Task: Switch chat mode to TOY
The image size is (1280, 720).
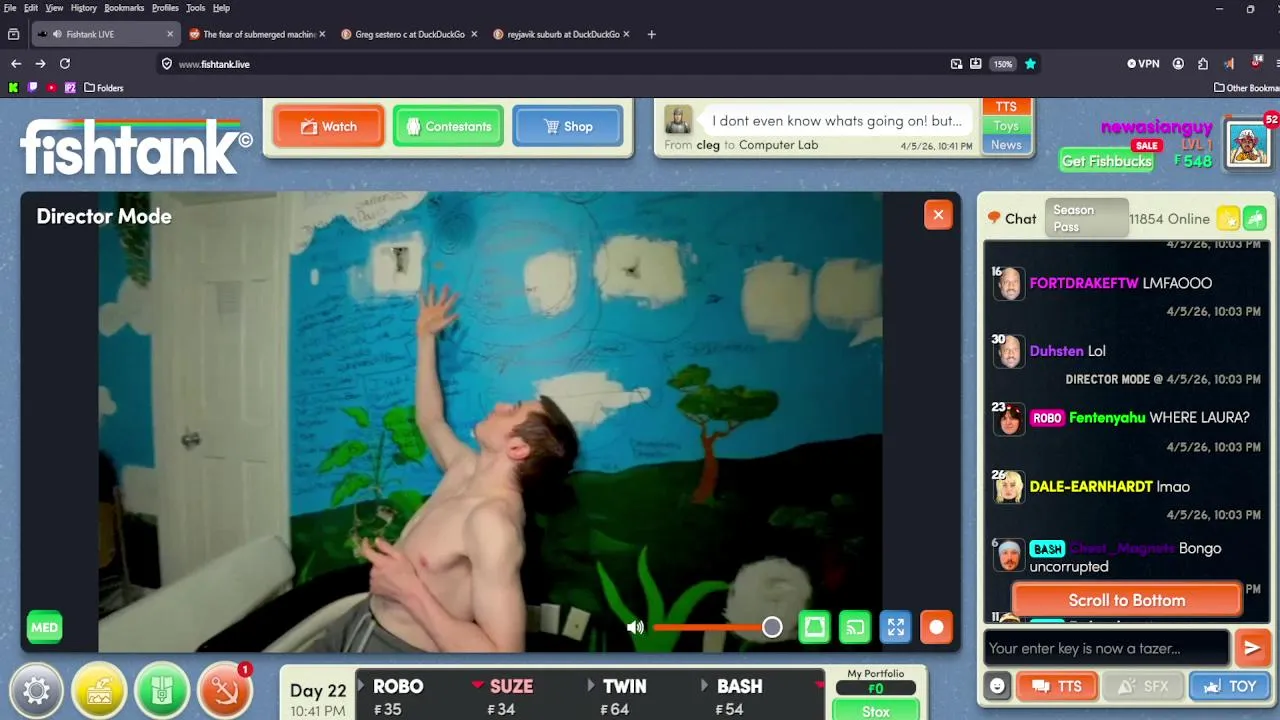Action: (x=1229, y=686)
